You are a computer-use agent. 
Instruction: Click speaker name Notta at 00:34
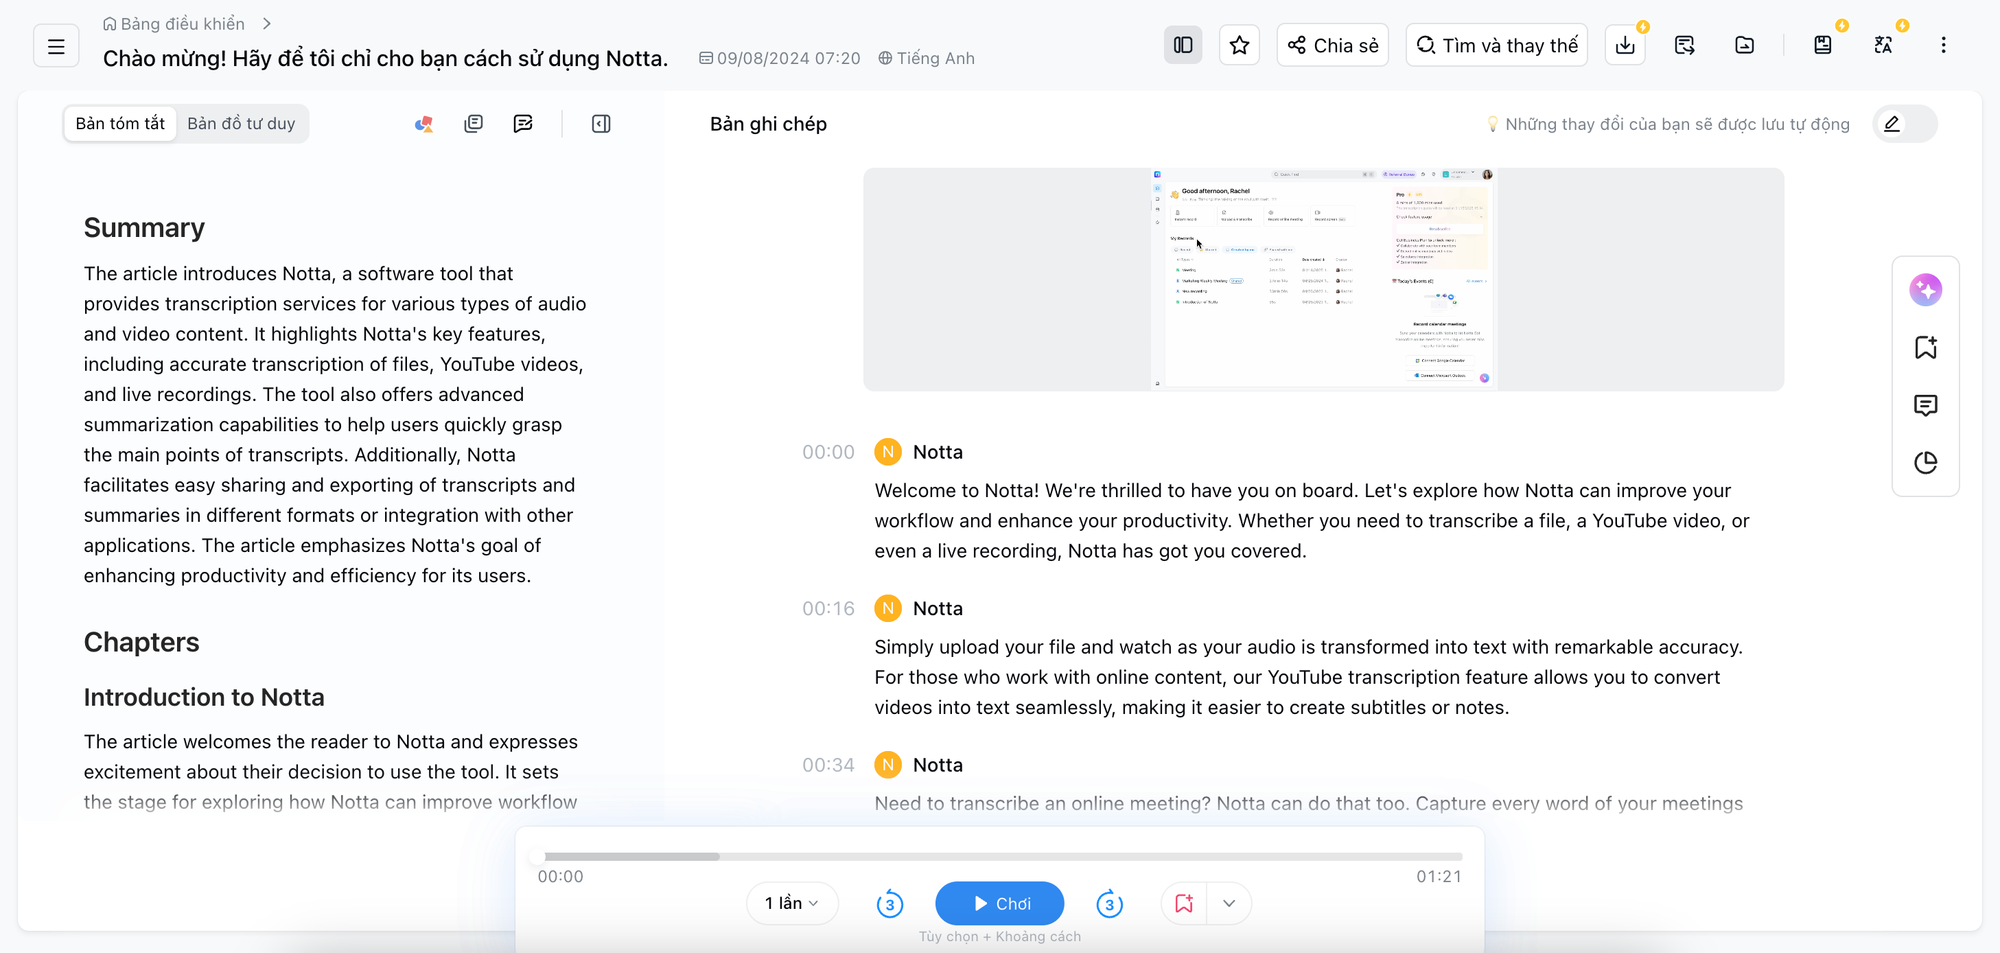click(x=938, y=765)
